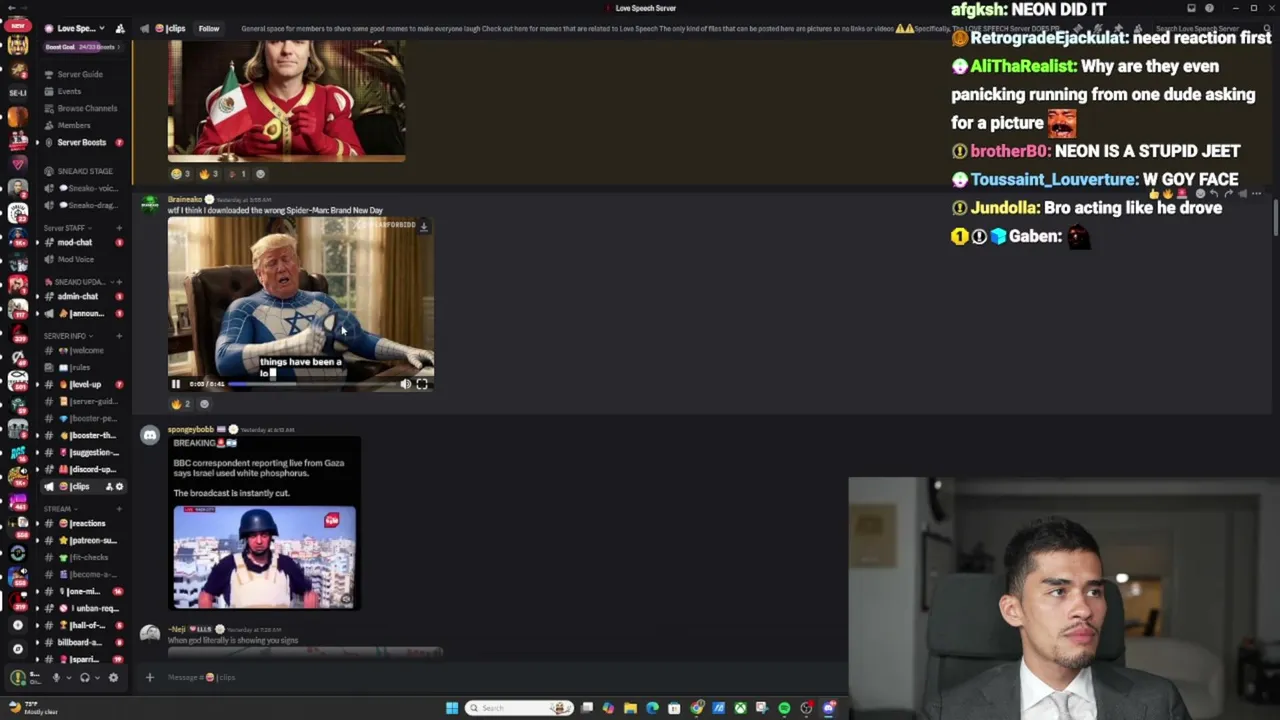Open the suggestion channel
1280x720 pixels.
point(92,452)
